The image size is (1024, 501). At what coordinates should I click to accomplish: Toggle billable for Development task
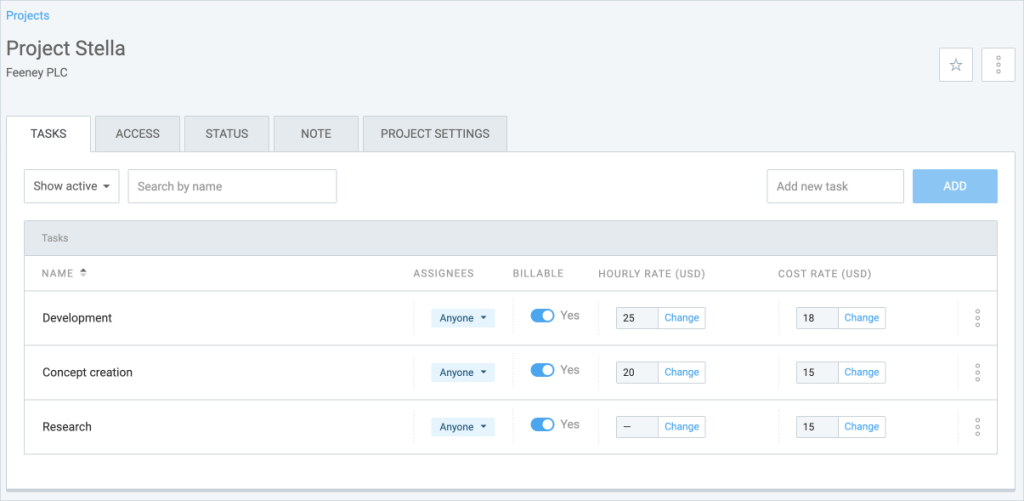[542, 315]
